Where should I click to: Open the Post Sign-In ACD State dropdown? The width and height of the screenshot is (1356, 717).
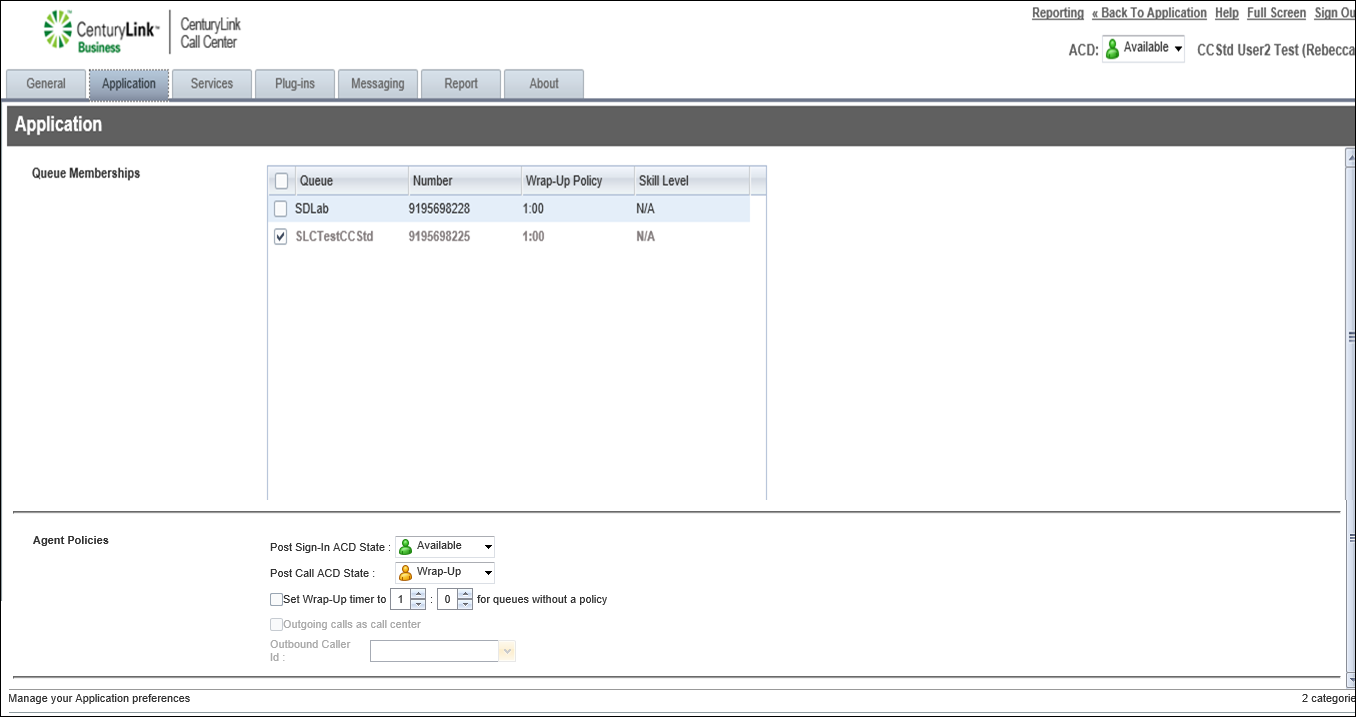click(445, 547)
